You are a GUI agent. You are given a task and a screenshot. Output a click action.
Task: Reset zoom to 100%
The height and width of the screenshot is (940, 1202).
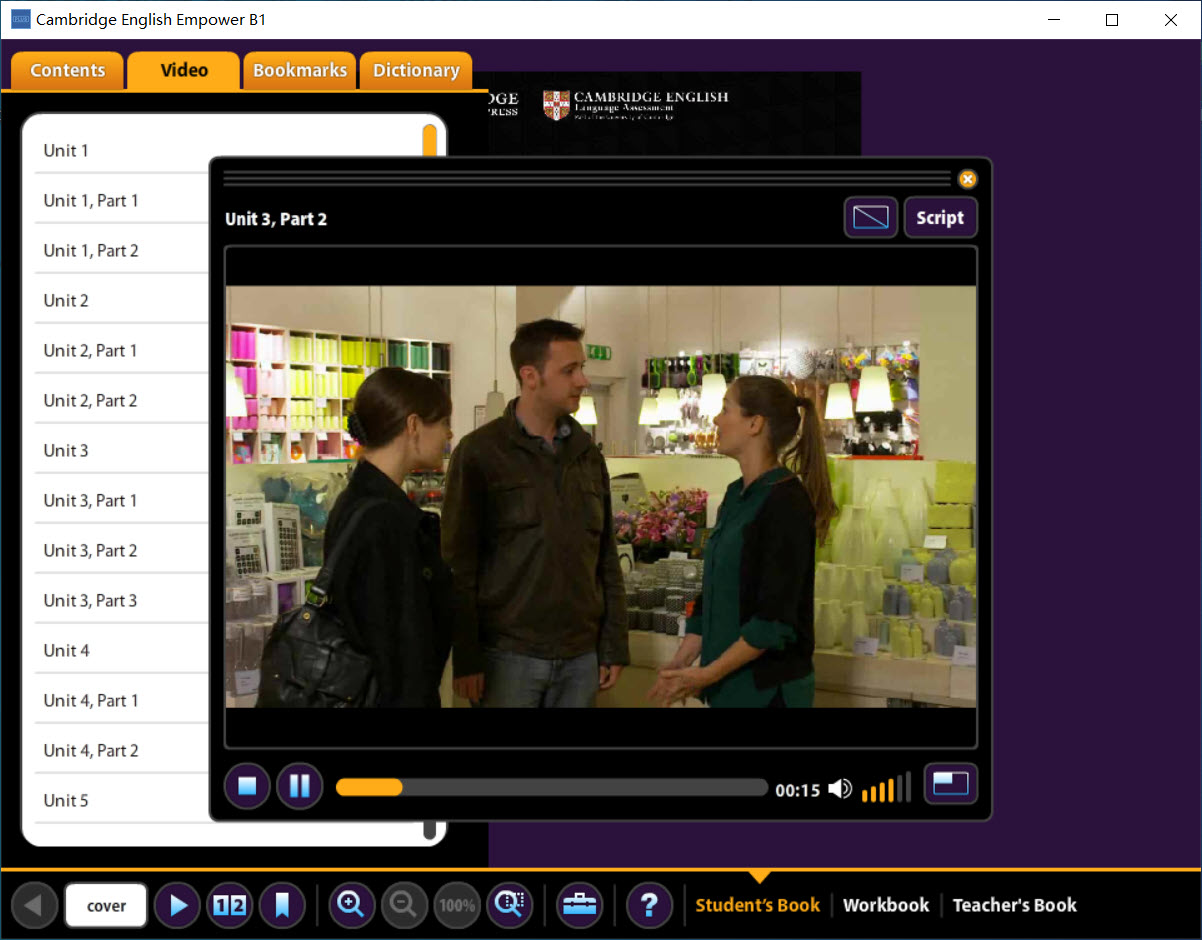(x=457, y=906)
